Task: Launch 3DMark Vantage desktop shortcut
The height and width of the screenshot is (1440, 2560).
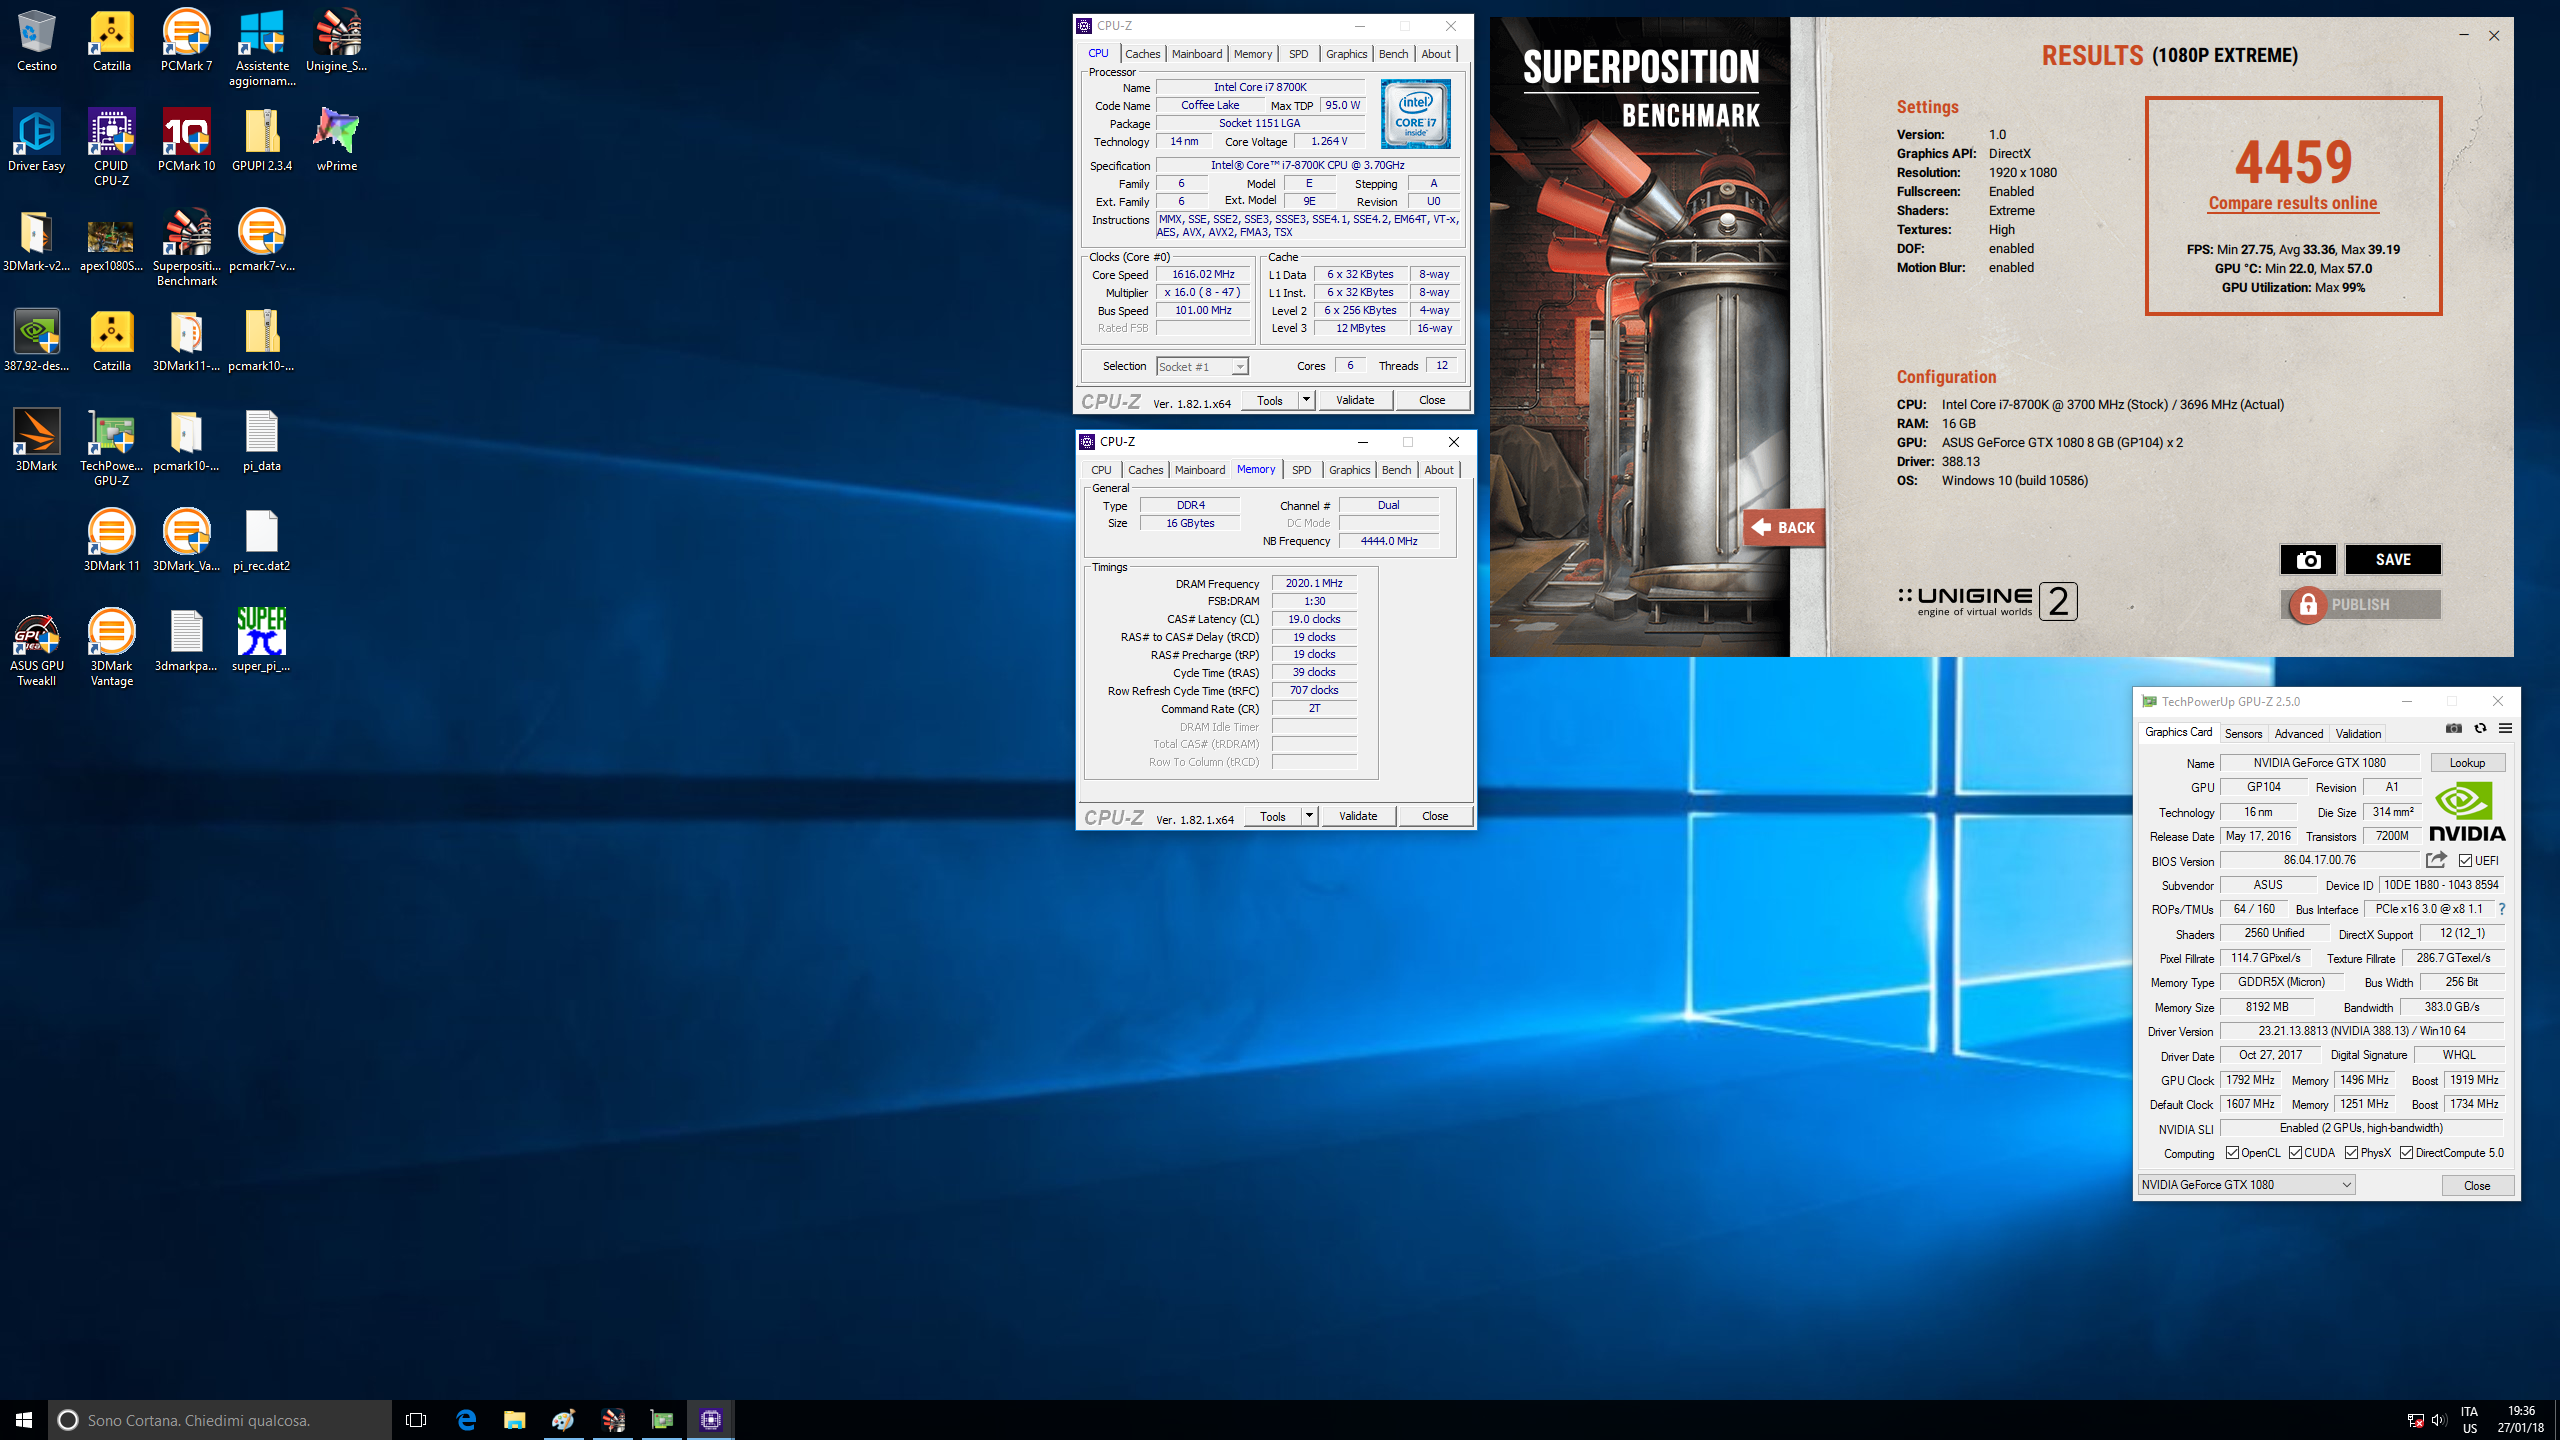Action: coord(111,647)
